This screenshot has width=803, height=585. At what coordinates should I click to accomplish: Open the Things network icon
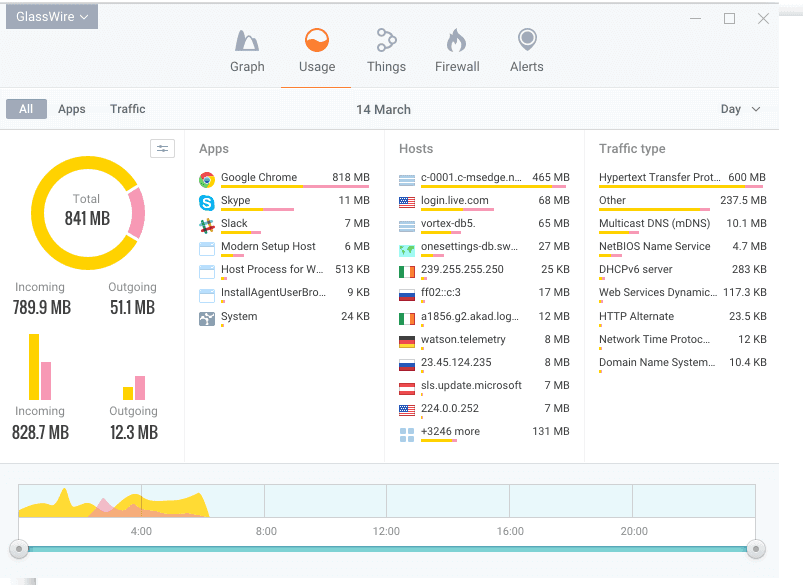point(386,40)
